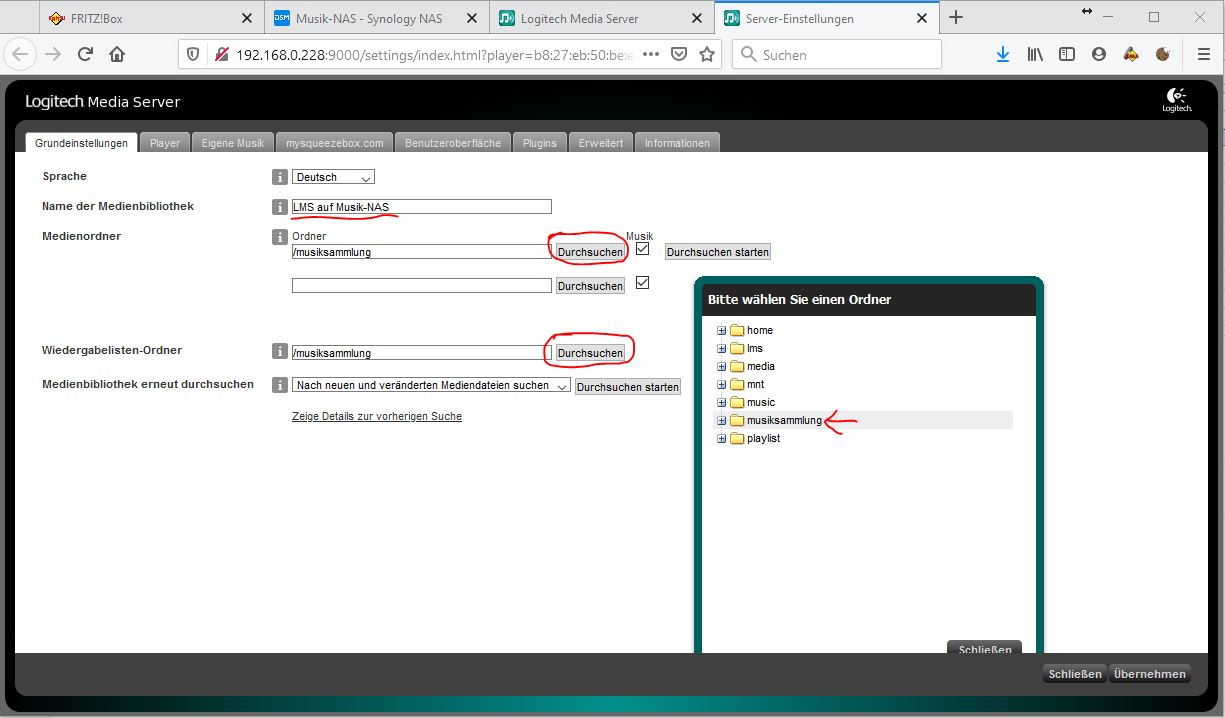Screen dimensions: 1225x718
Task: Expand the media folder node
Action: 721,366
